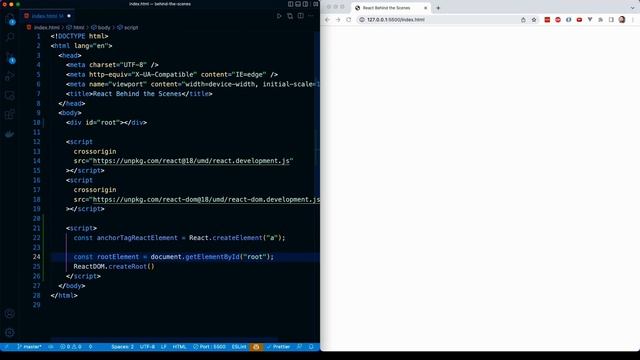Viewport: 640px width, 360px height.
Task: Click ESLint in the status bar
Action: (239, 347)
